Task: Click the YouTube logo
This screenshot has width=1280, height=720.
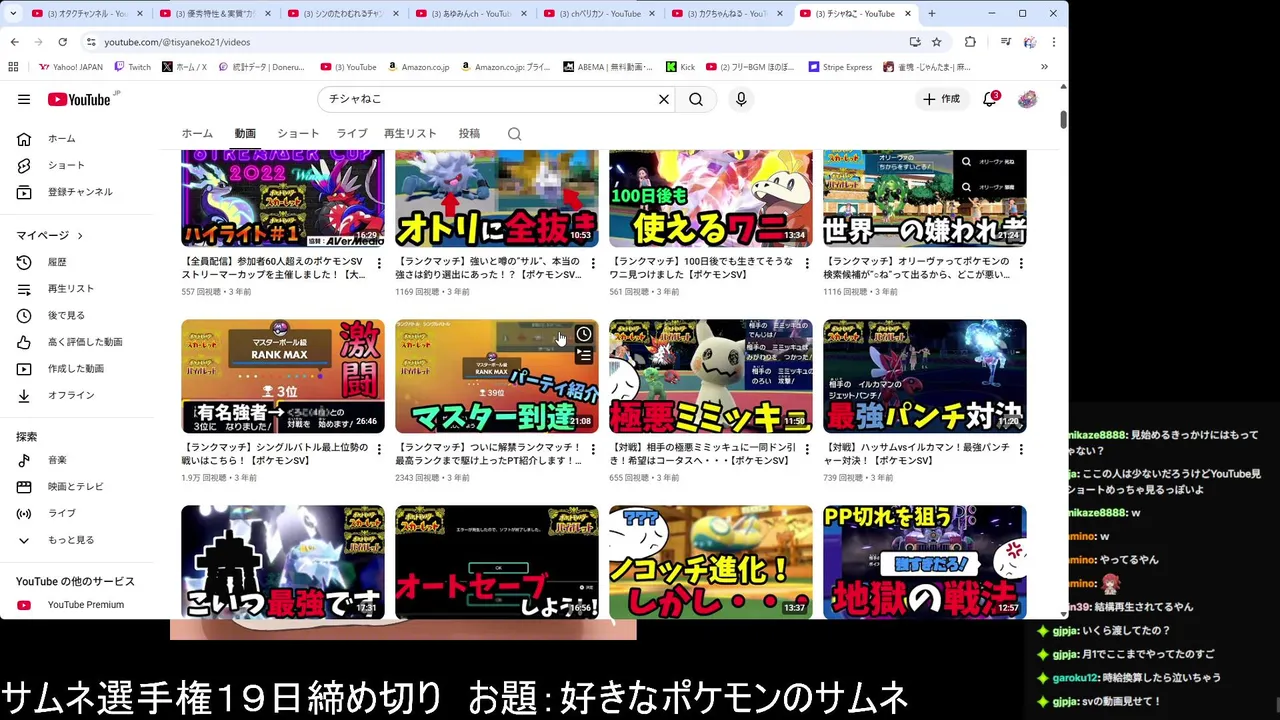Action: tap(80, 99)
